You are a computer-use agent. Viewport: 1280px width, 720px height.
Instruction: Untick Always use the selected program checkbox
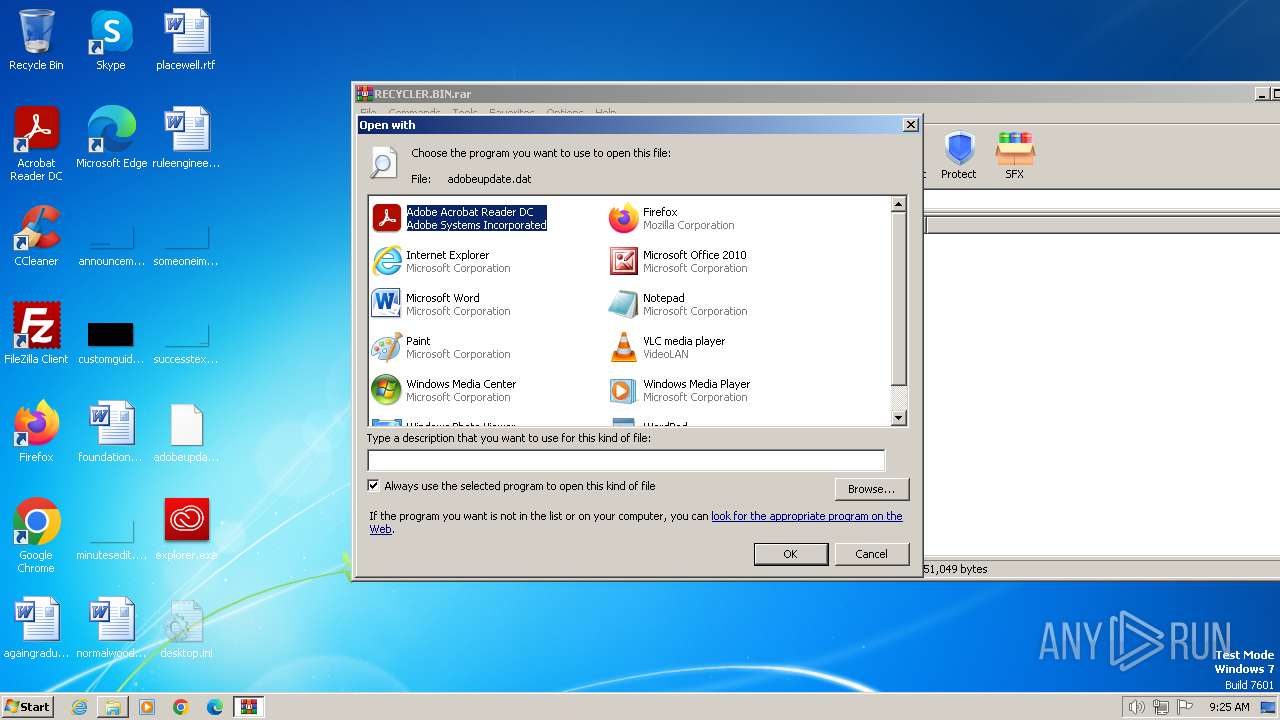tap(374, 486)
